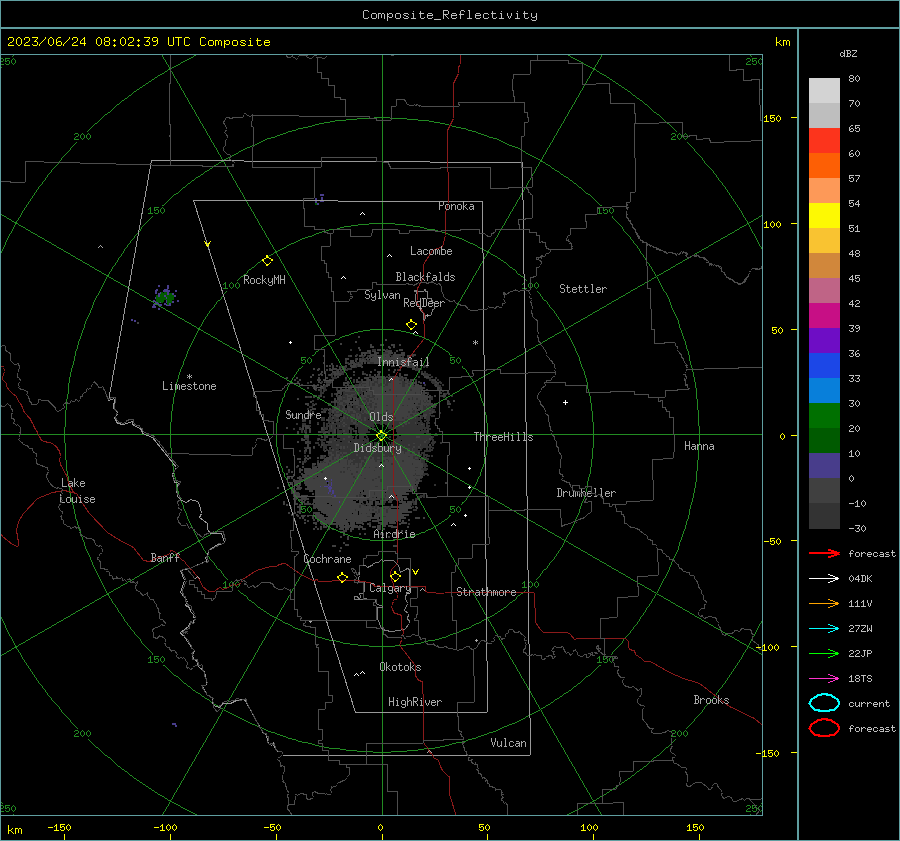Click the Brooks town label
This screenshot has height=841, width=900.
click(x=711, y=700)
